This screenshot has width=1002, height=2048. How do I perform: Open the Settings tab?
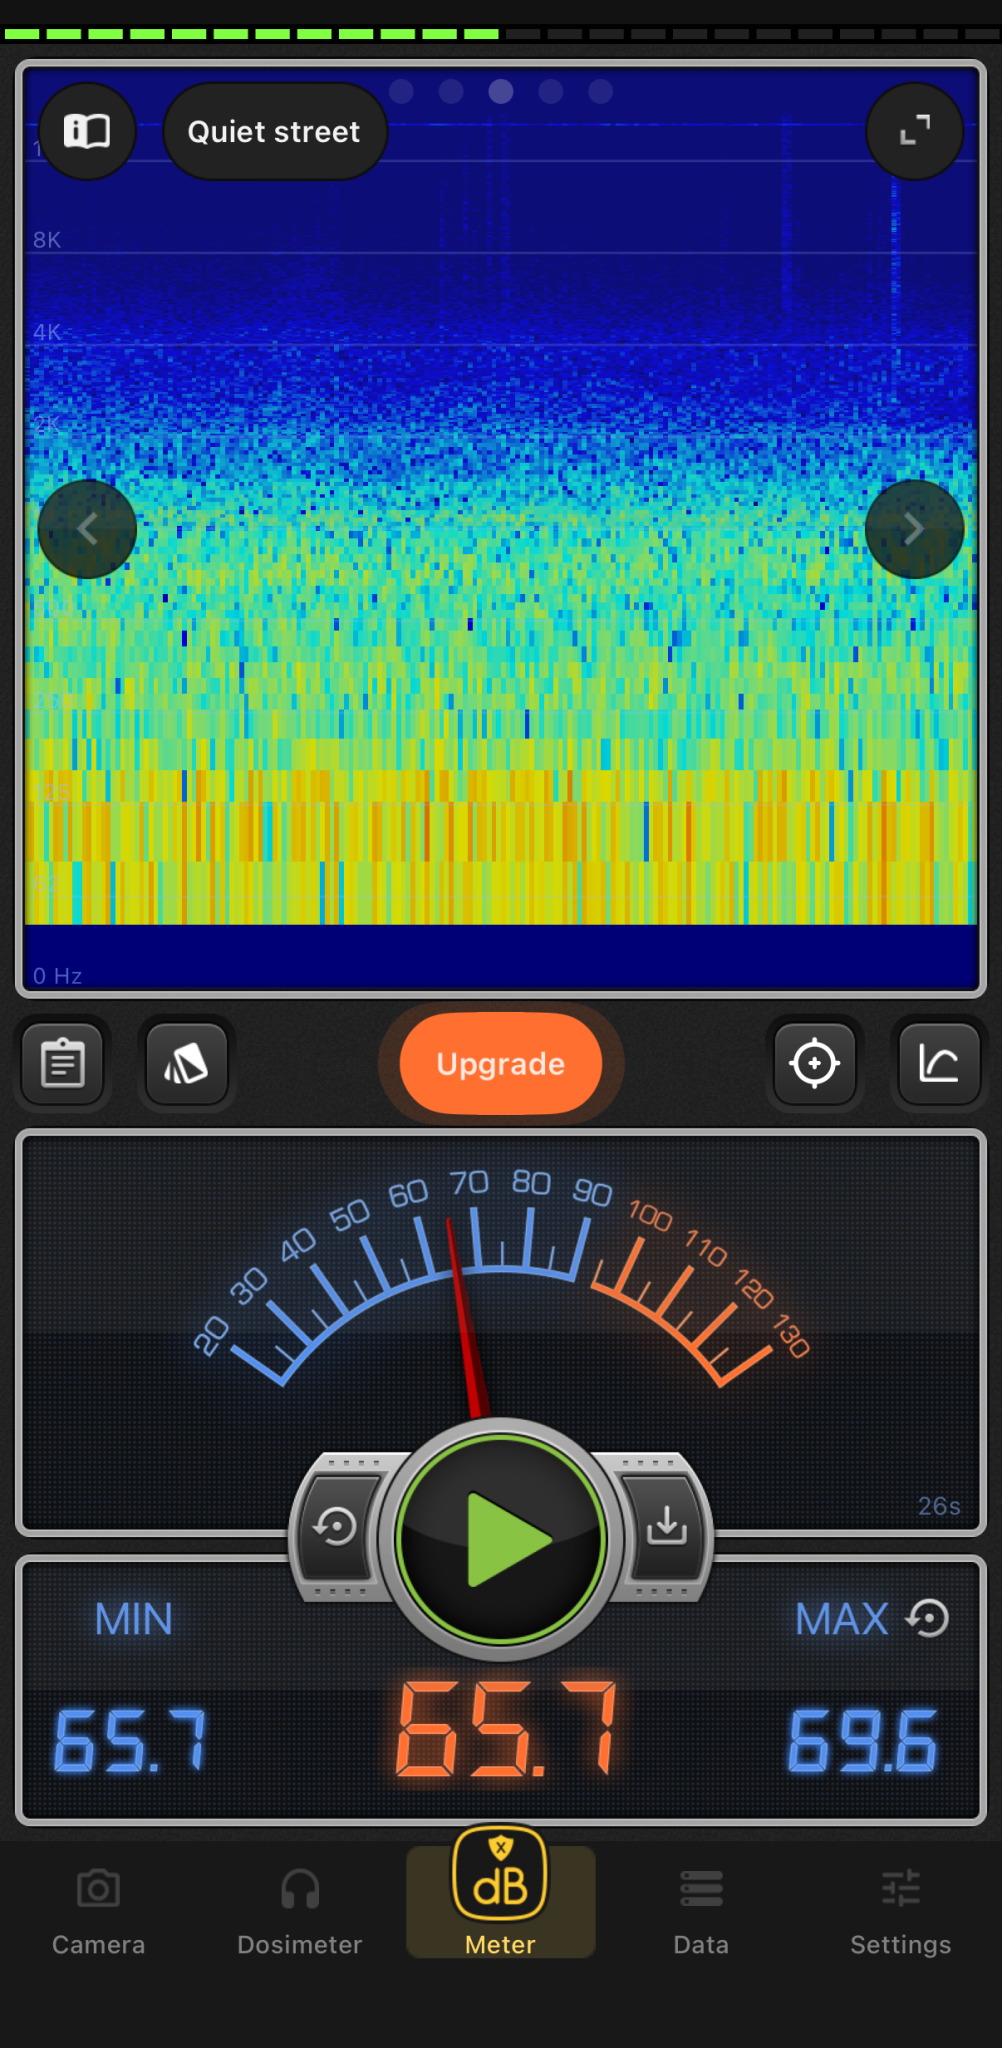tap(900, 1912)
